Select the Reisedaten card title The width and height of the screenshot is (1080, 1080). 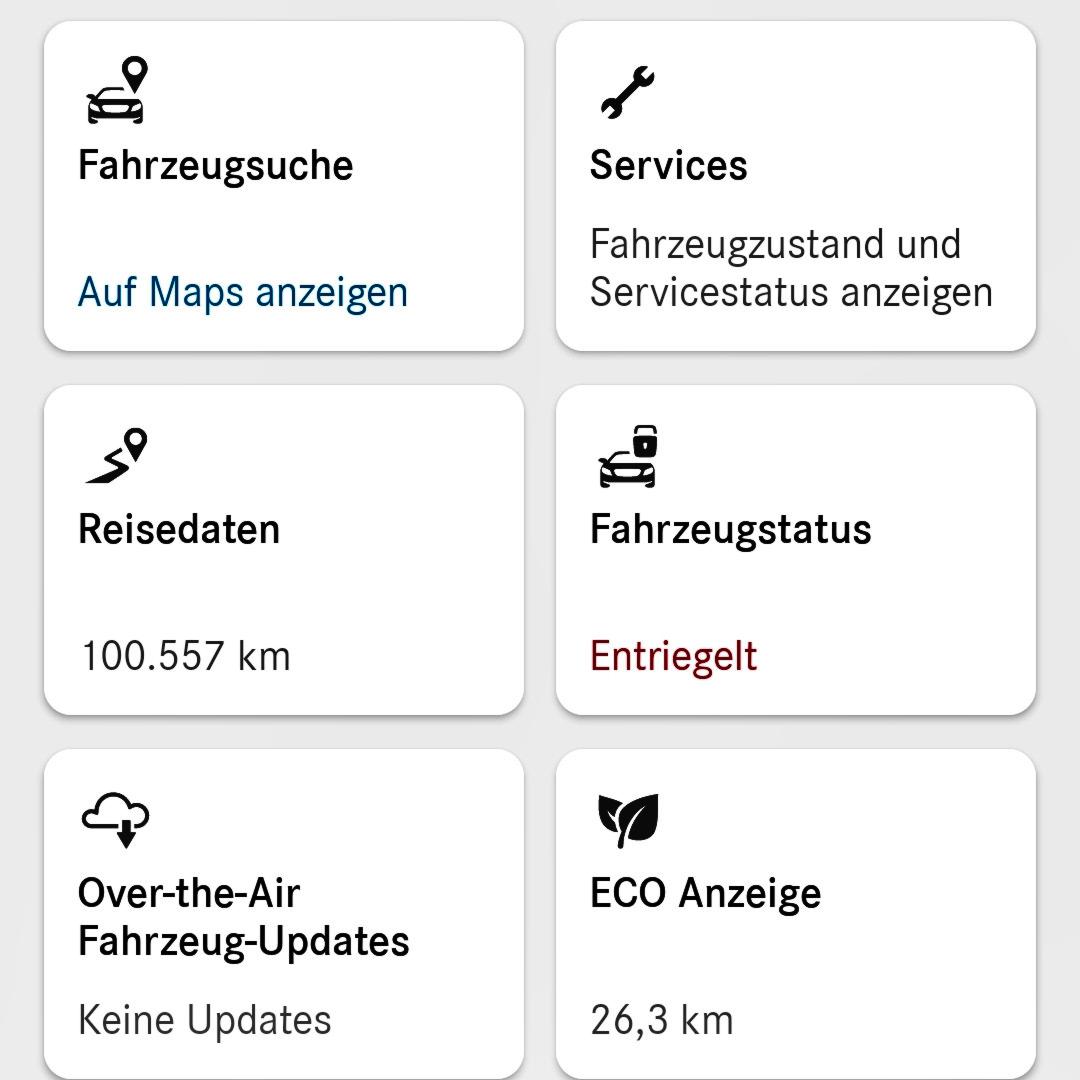tap(179, 529)
